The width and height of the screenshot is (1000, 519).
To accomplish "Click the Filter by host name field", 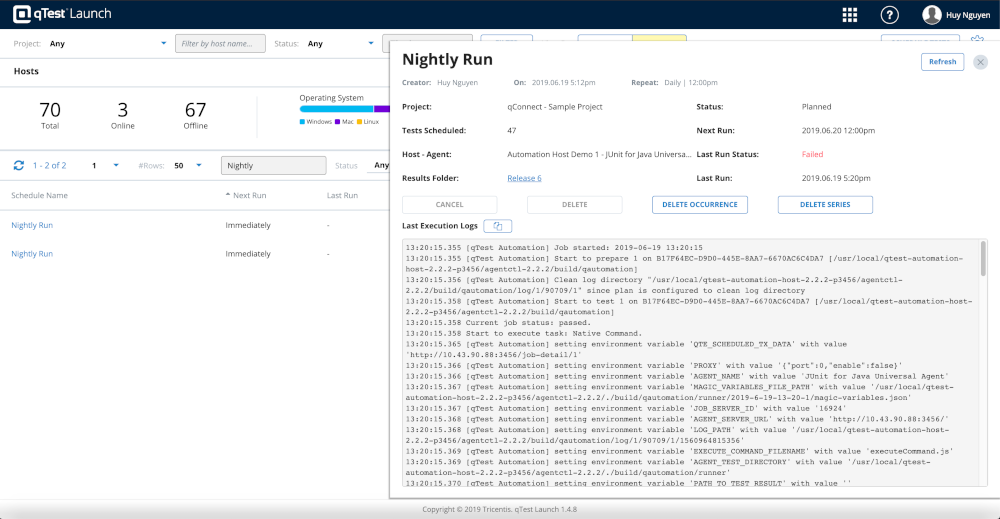I will (220, 44).
